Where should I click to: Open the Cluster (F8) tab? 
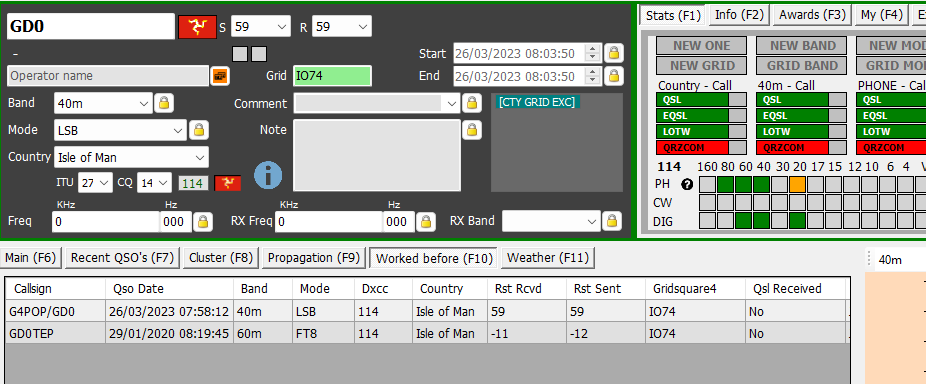(x=221, y=258)
